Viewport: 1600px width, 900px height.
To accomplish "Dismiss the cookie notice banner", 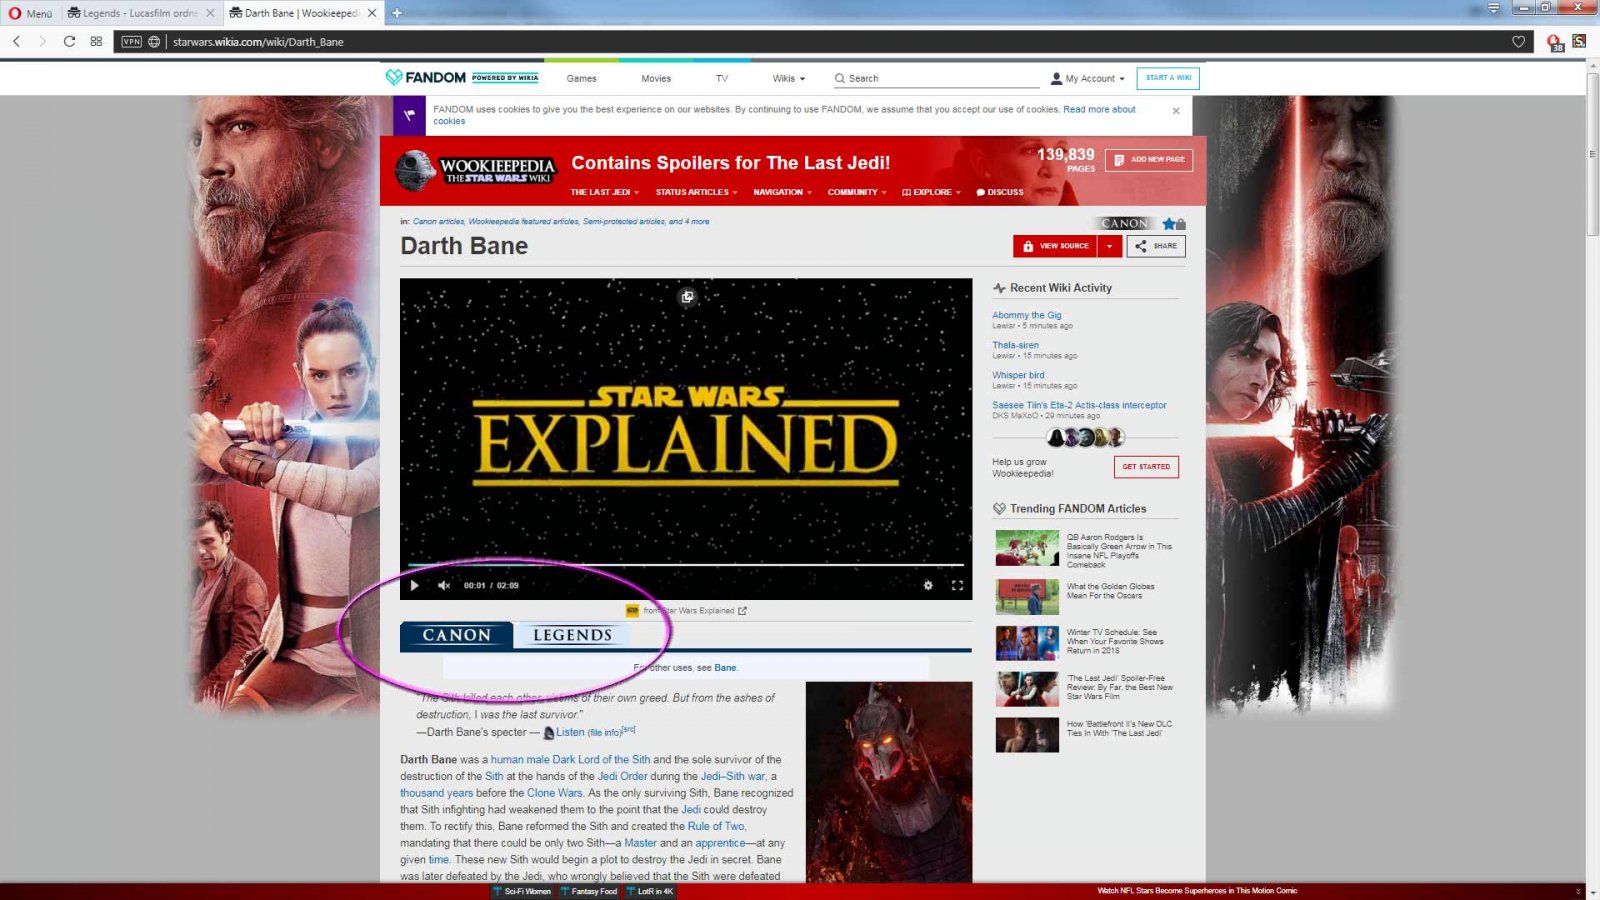I will pos(1176,111).
